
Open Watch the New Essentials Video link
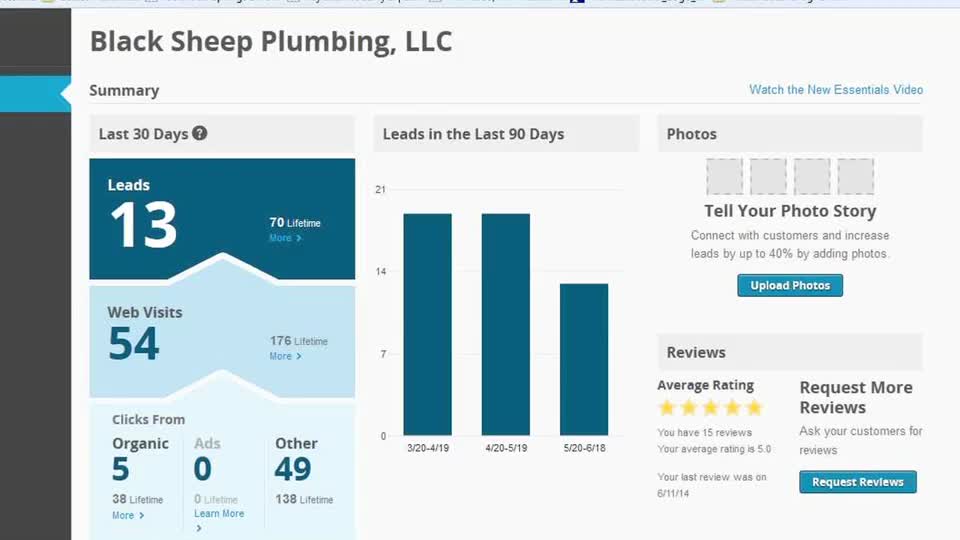[836, 90]
